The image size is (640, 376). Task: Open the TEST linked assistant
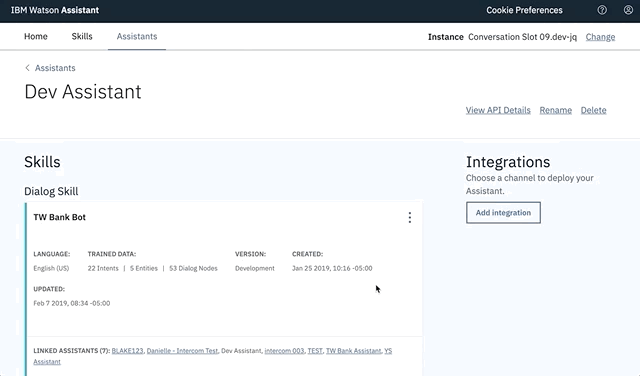315,351
